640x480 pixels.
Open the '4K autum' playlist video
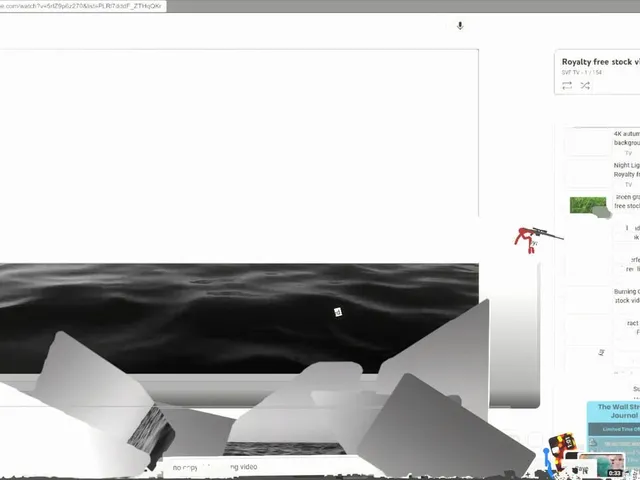point(627,138)
